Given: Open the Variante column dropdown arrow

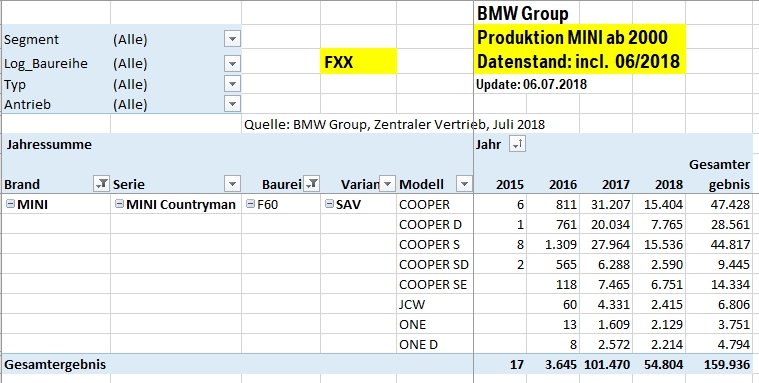Looking at the screenshot, I should point(387,184).
